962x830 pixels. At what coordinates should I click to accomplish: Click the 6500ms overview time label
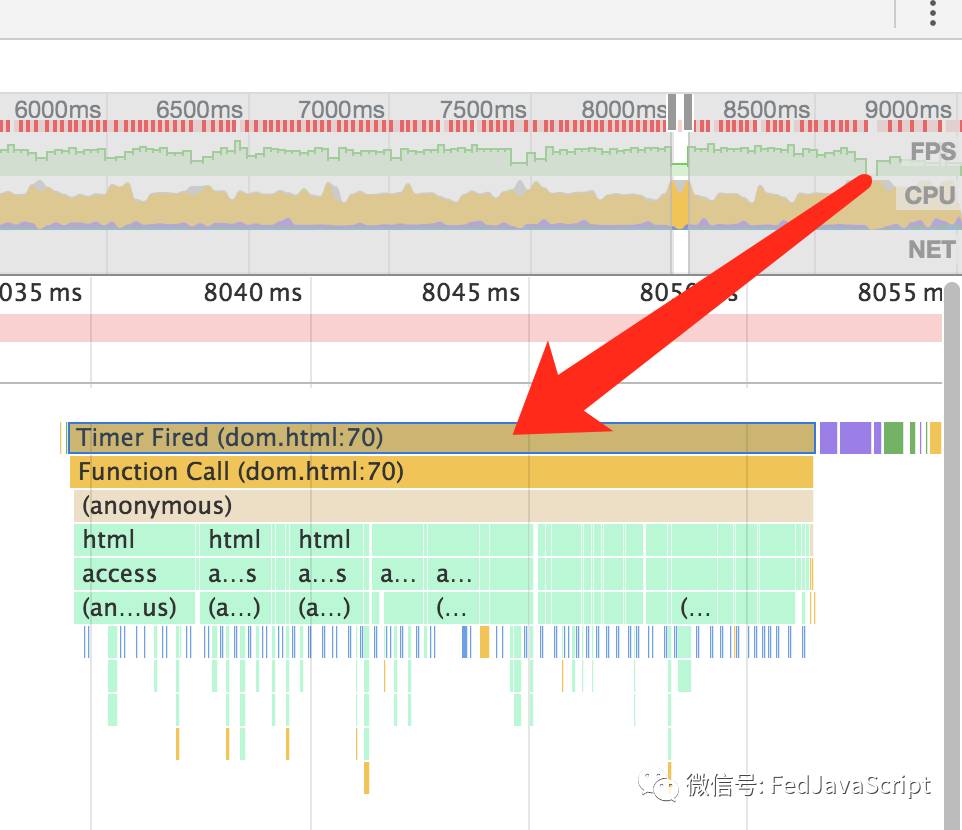tap(199, 110)
